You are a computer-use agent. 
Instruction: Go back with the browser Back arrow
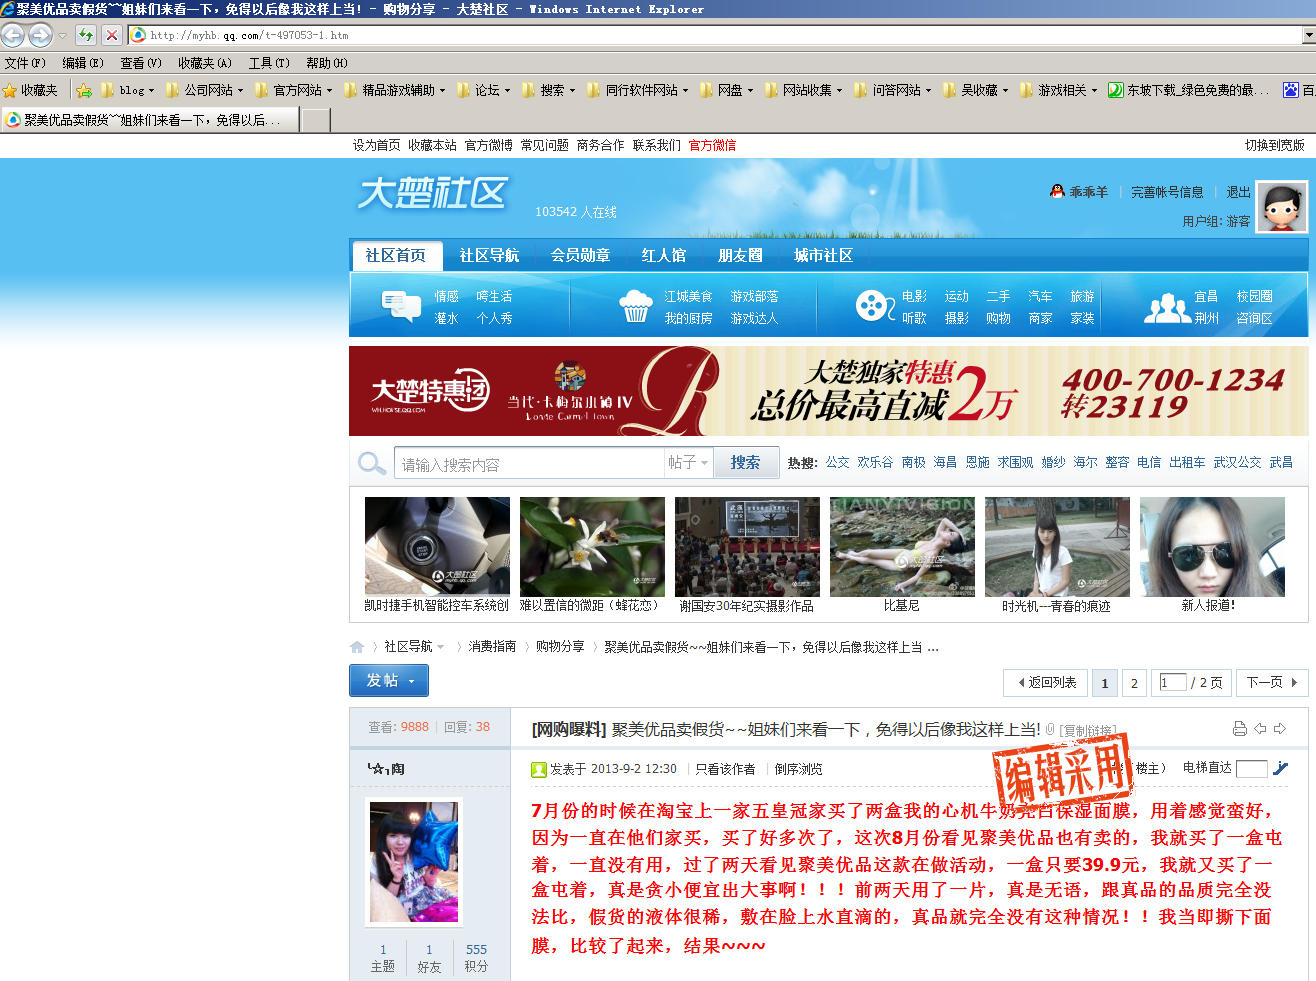[13, 35]
